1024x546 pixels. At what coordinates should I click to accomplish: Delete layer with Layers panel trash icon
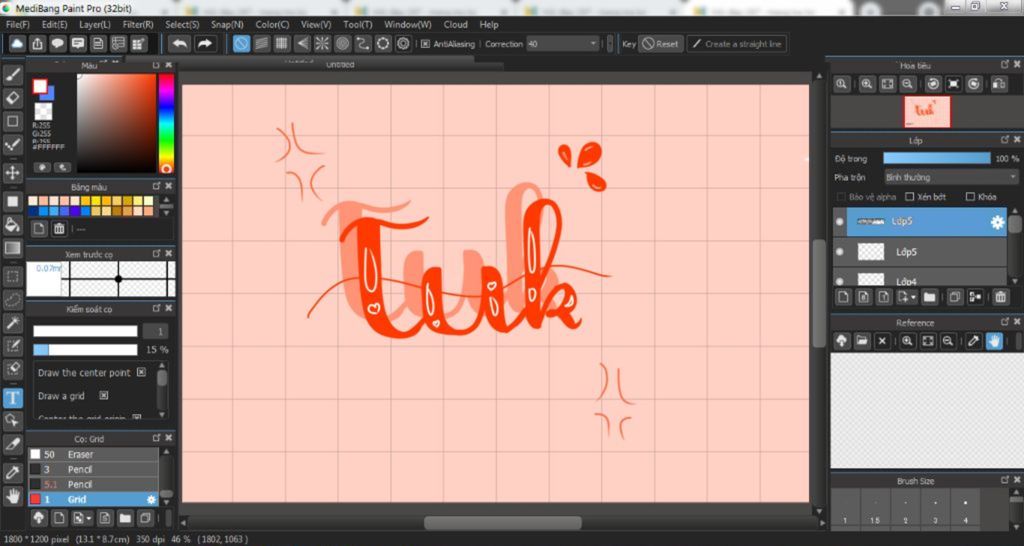tap(1000, 297)
